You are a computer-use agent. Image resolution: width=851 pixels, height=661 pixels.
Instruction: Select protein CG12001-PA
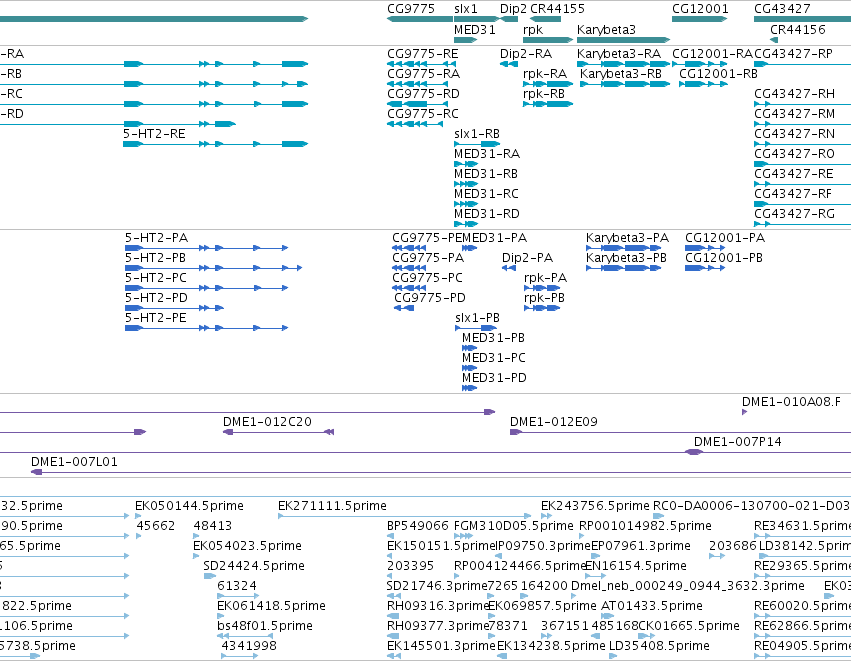[x=705, y=248]
